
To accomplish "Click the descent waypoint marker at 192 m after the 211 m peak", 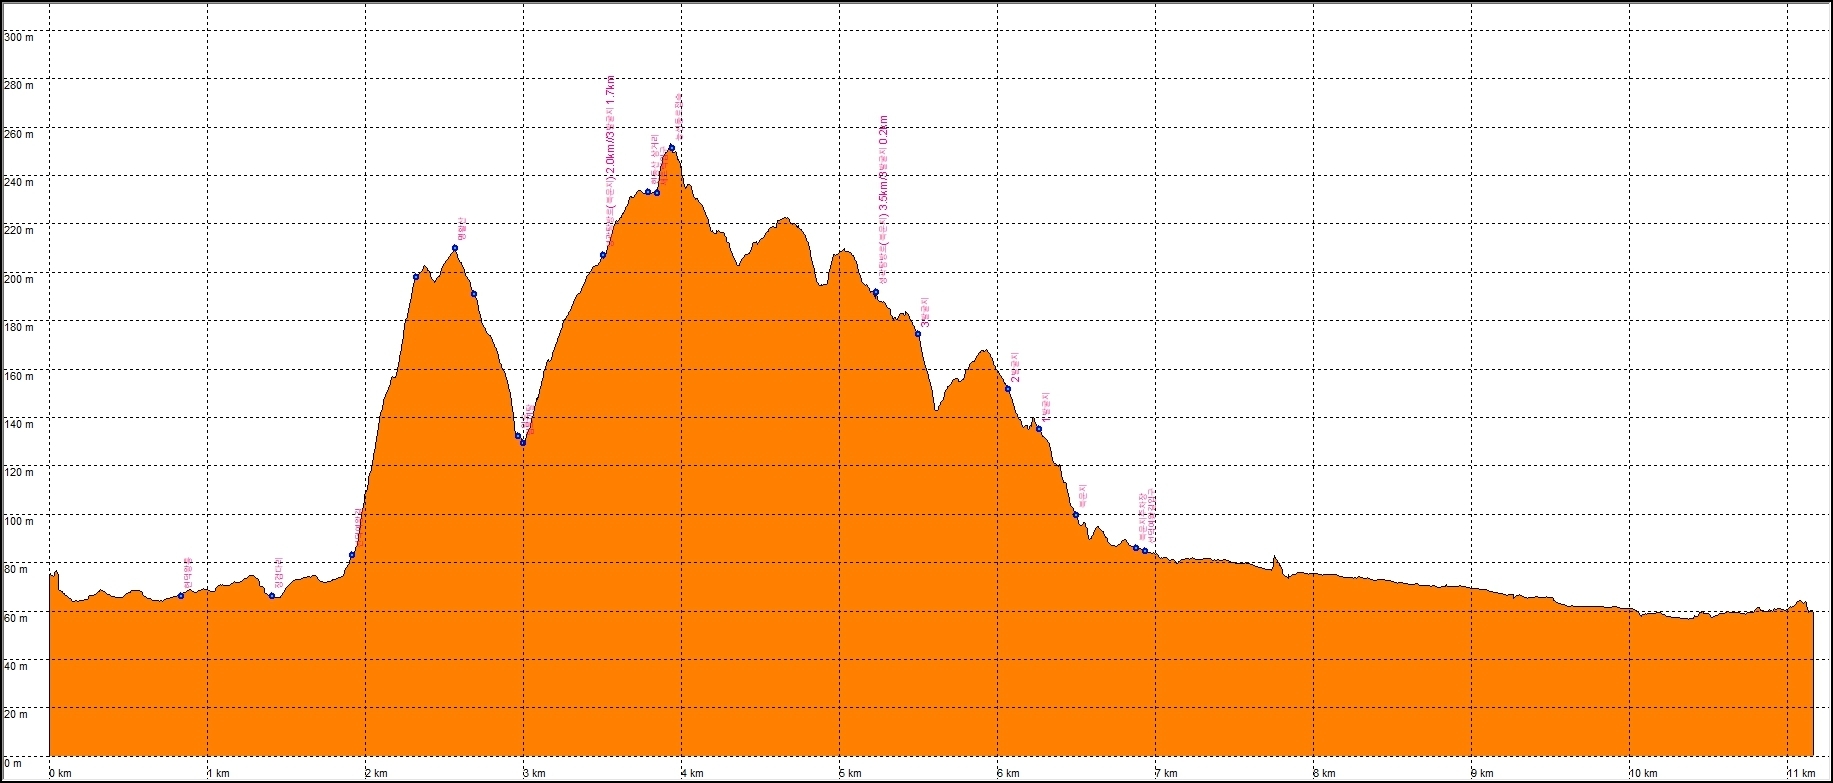I will pos(473,293).
